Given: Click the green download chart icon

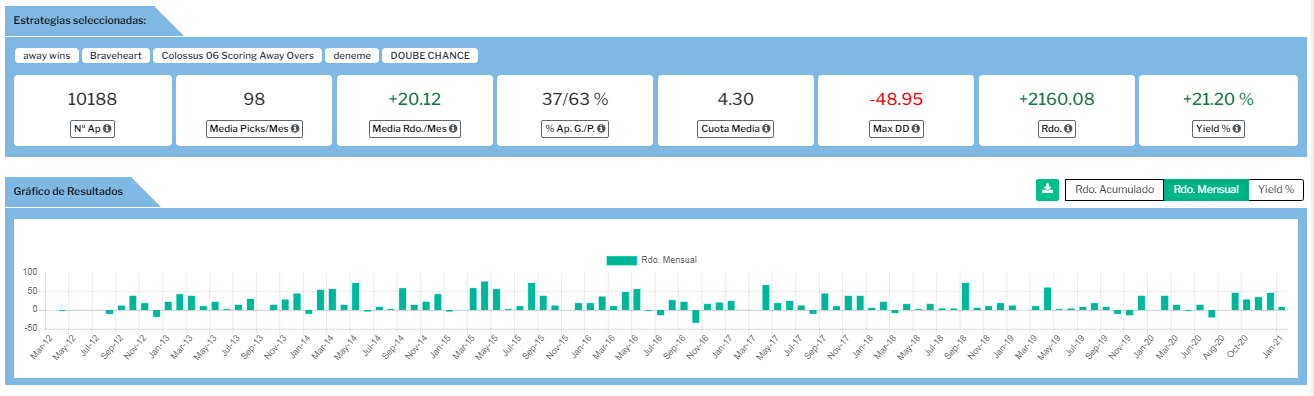Looking at the screenshot, I should tap(1047, 189).
